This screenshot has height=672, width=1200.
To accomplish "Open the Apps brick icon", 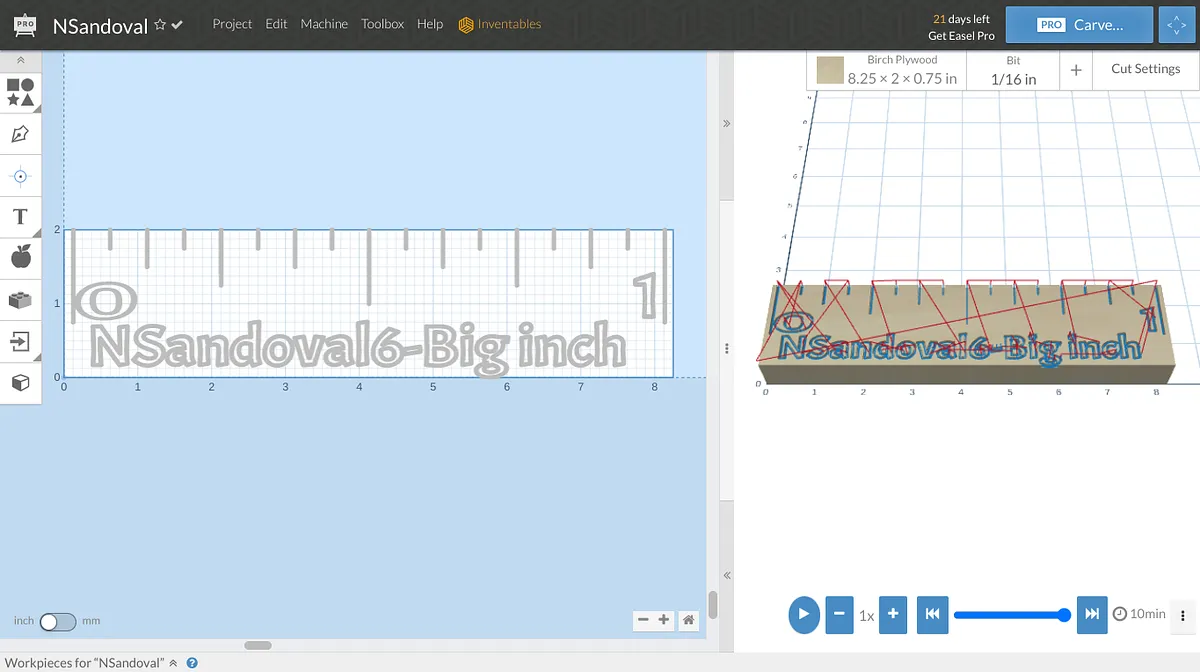I will [20, 300].
